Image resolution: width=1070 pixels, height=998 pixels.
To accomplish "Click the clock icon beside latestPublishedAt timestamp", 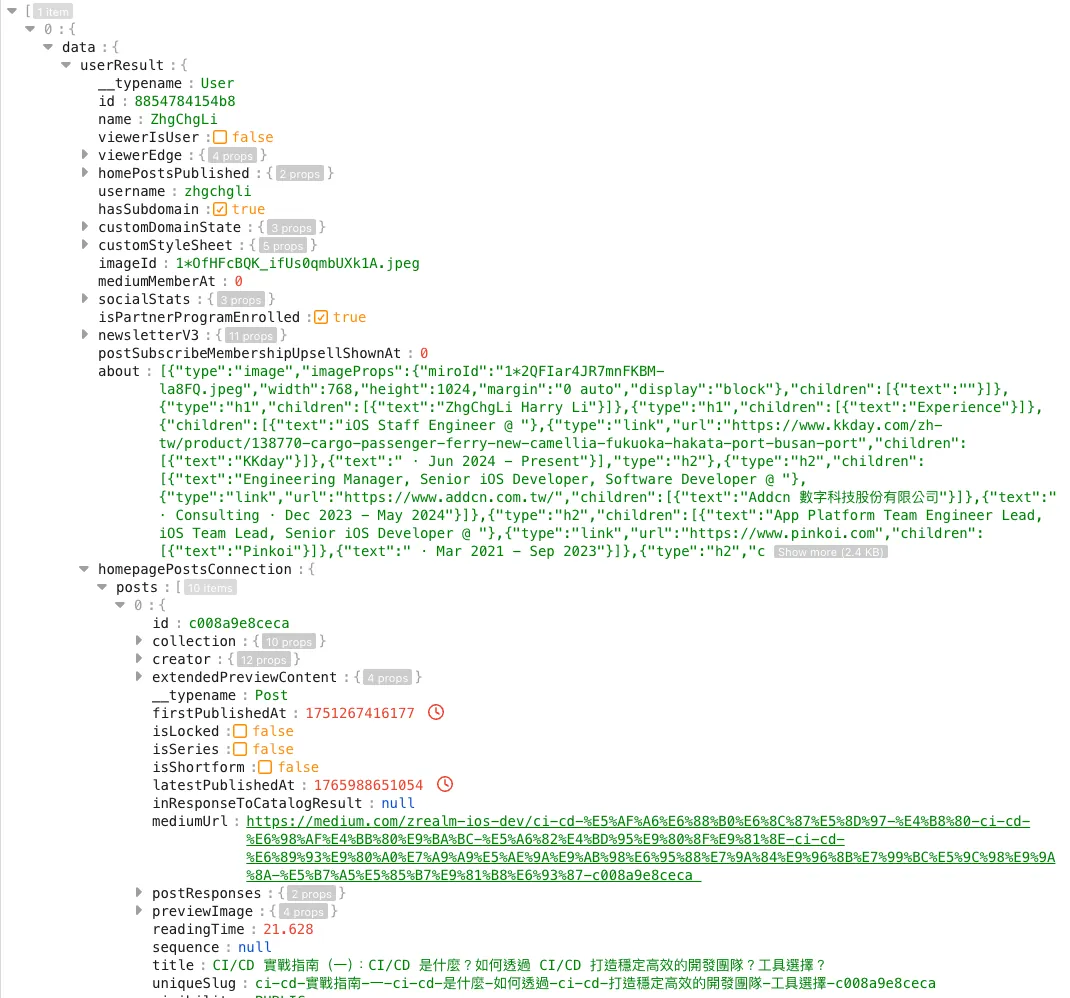I will tap(445, 785).
